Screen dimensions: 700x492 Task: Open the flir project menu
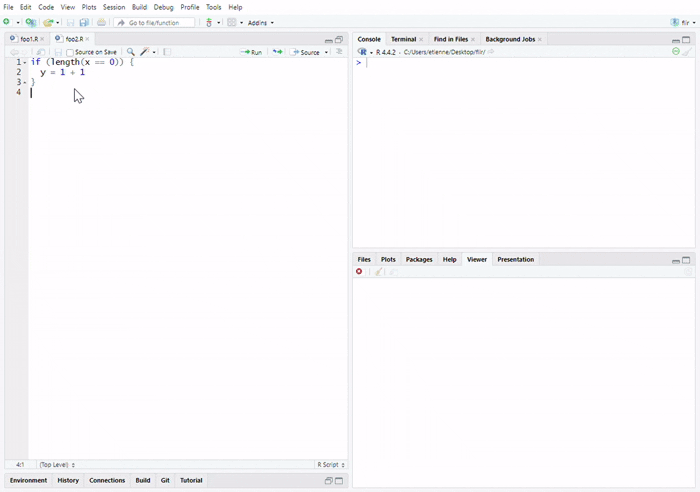tap(683, 22)
